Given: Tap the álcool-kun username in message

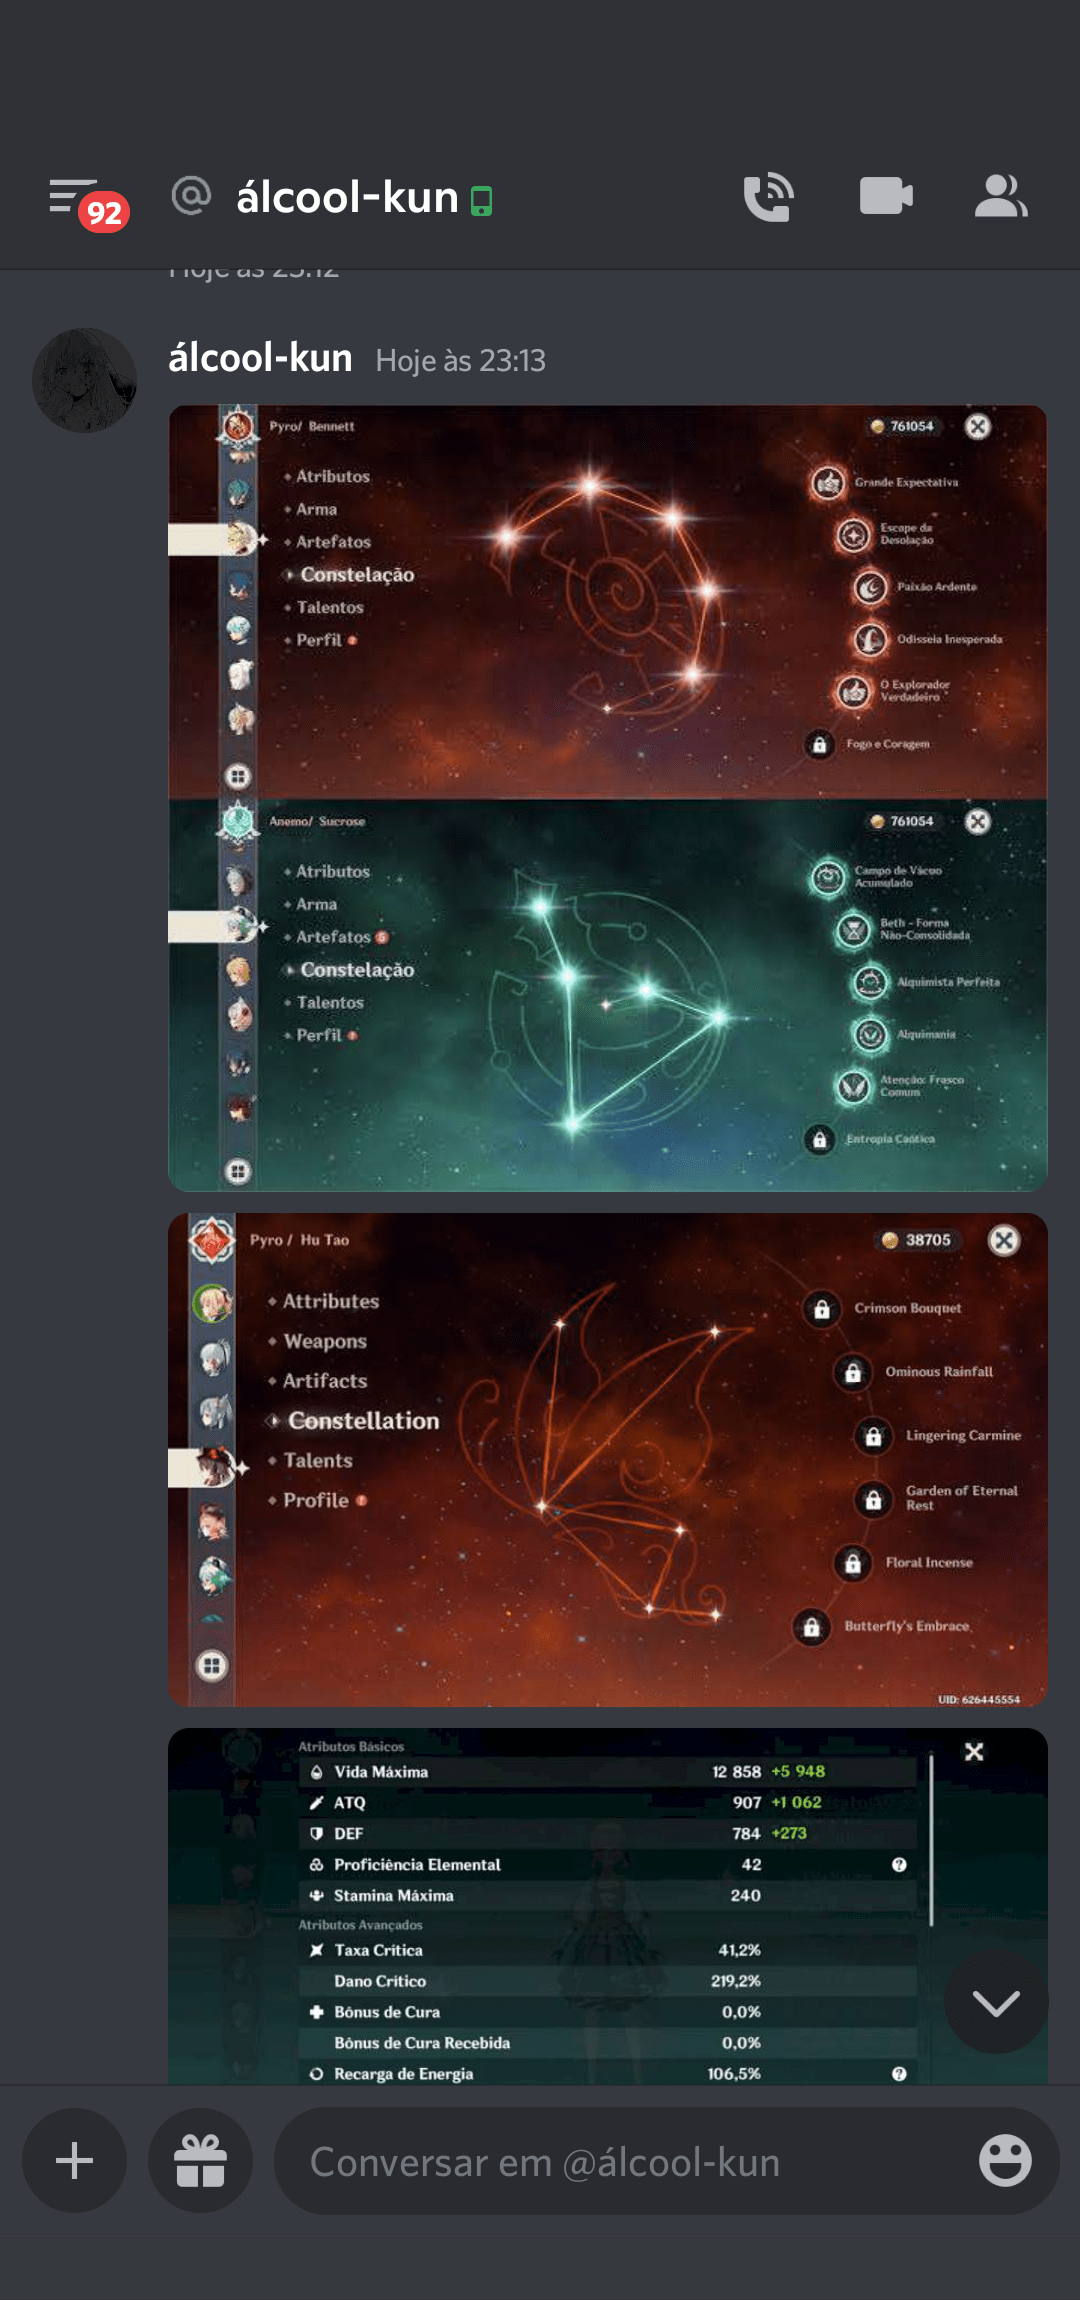Looking at the screenshot, I should point(260,358).
